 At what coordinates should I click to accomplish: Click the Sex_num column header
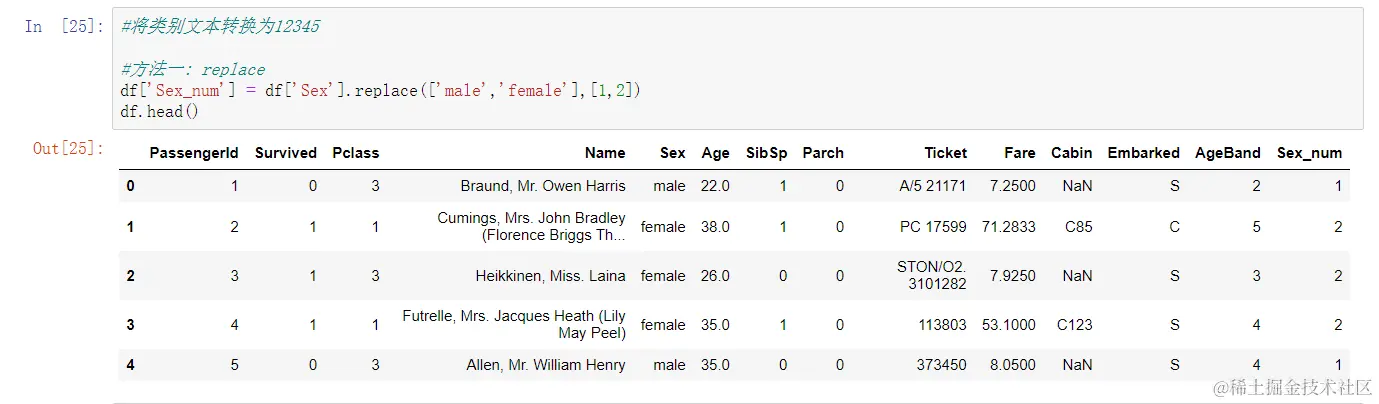(x=1309, y=153)
